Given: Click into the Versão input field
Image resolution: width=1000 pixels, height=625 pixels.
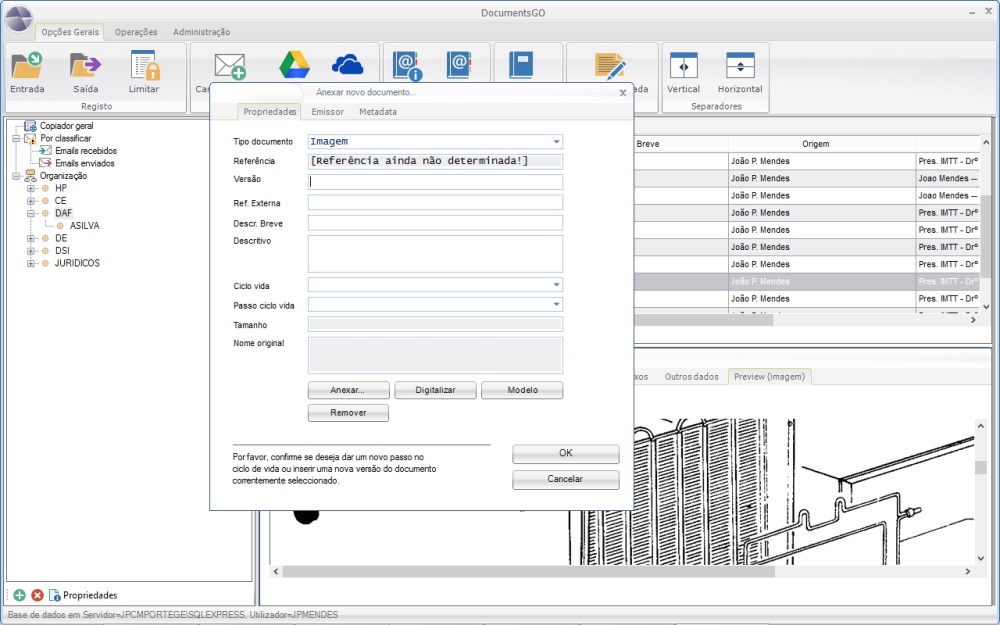Looking at the screenshot, I should click(x=435, y=182).
